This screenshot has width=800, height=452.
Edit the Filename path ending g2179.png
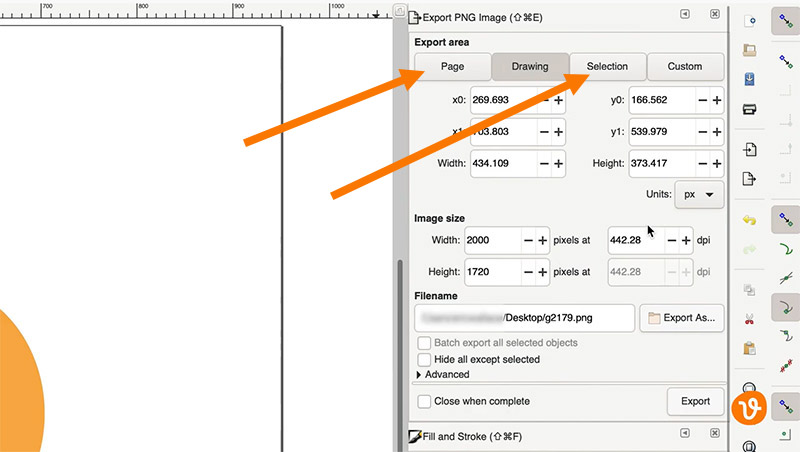coord(524,318)
